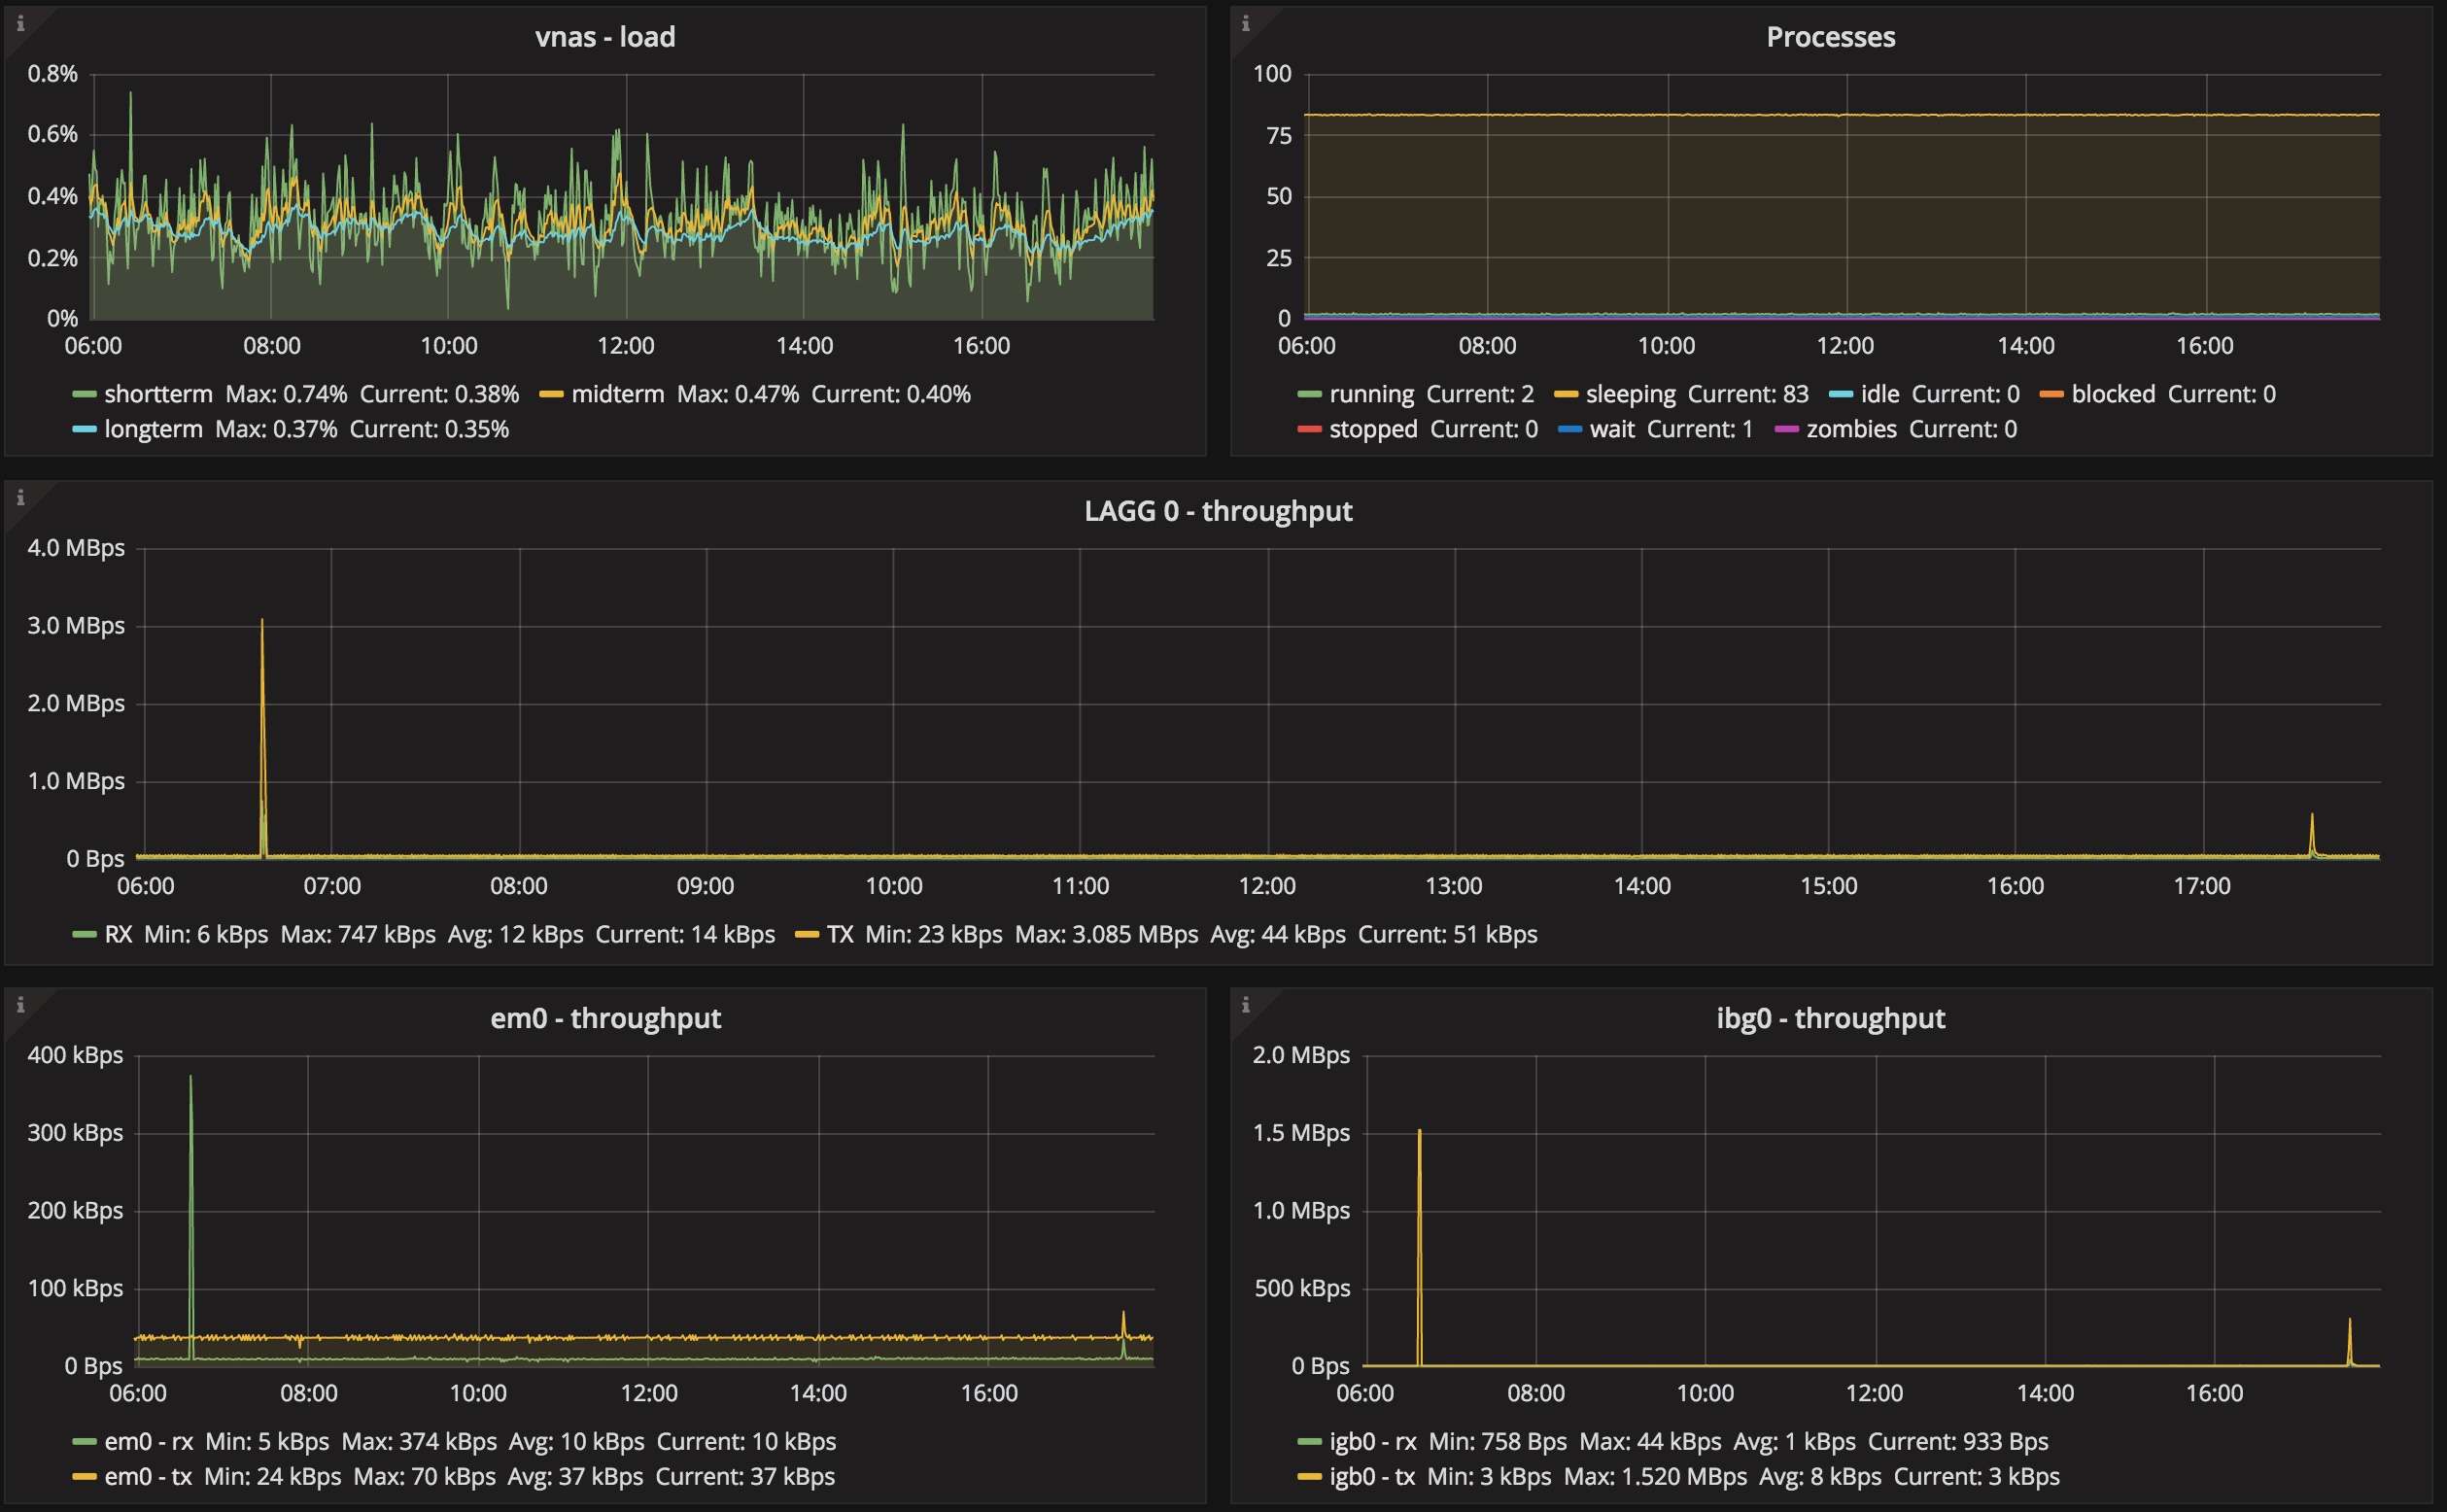The height and width of the screenshot is (1512, 2447).
Task: Toggle the sleeping series in Processes legend
Action: tap(1630, 394)
